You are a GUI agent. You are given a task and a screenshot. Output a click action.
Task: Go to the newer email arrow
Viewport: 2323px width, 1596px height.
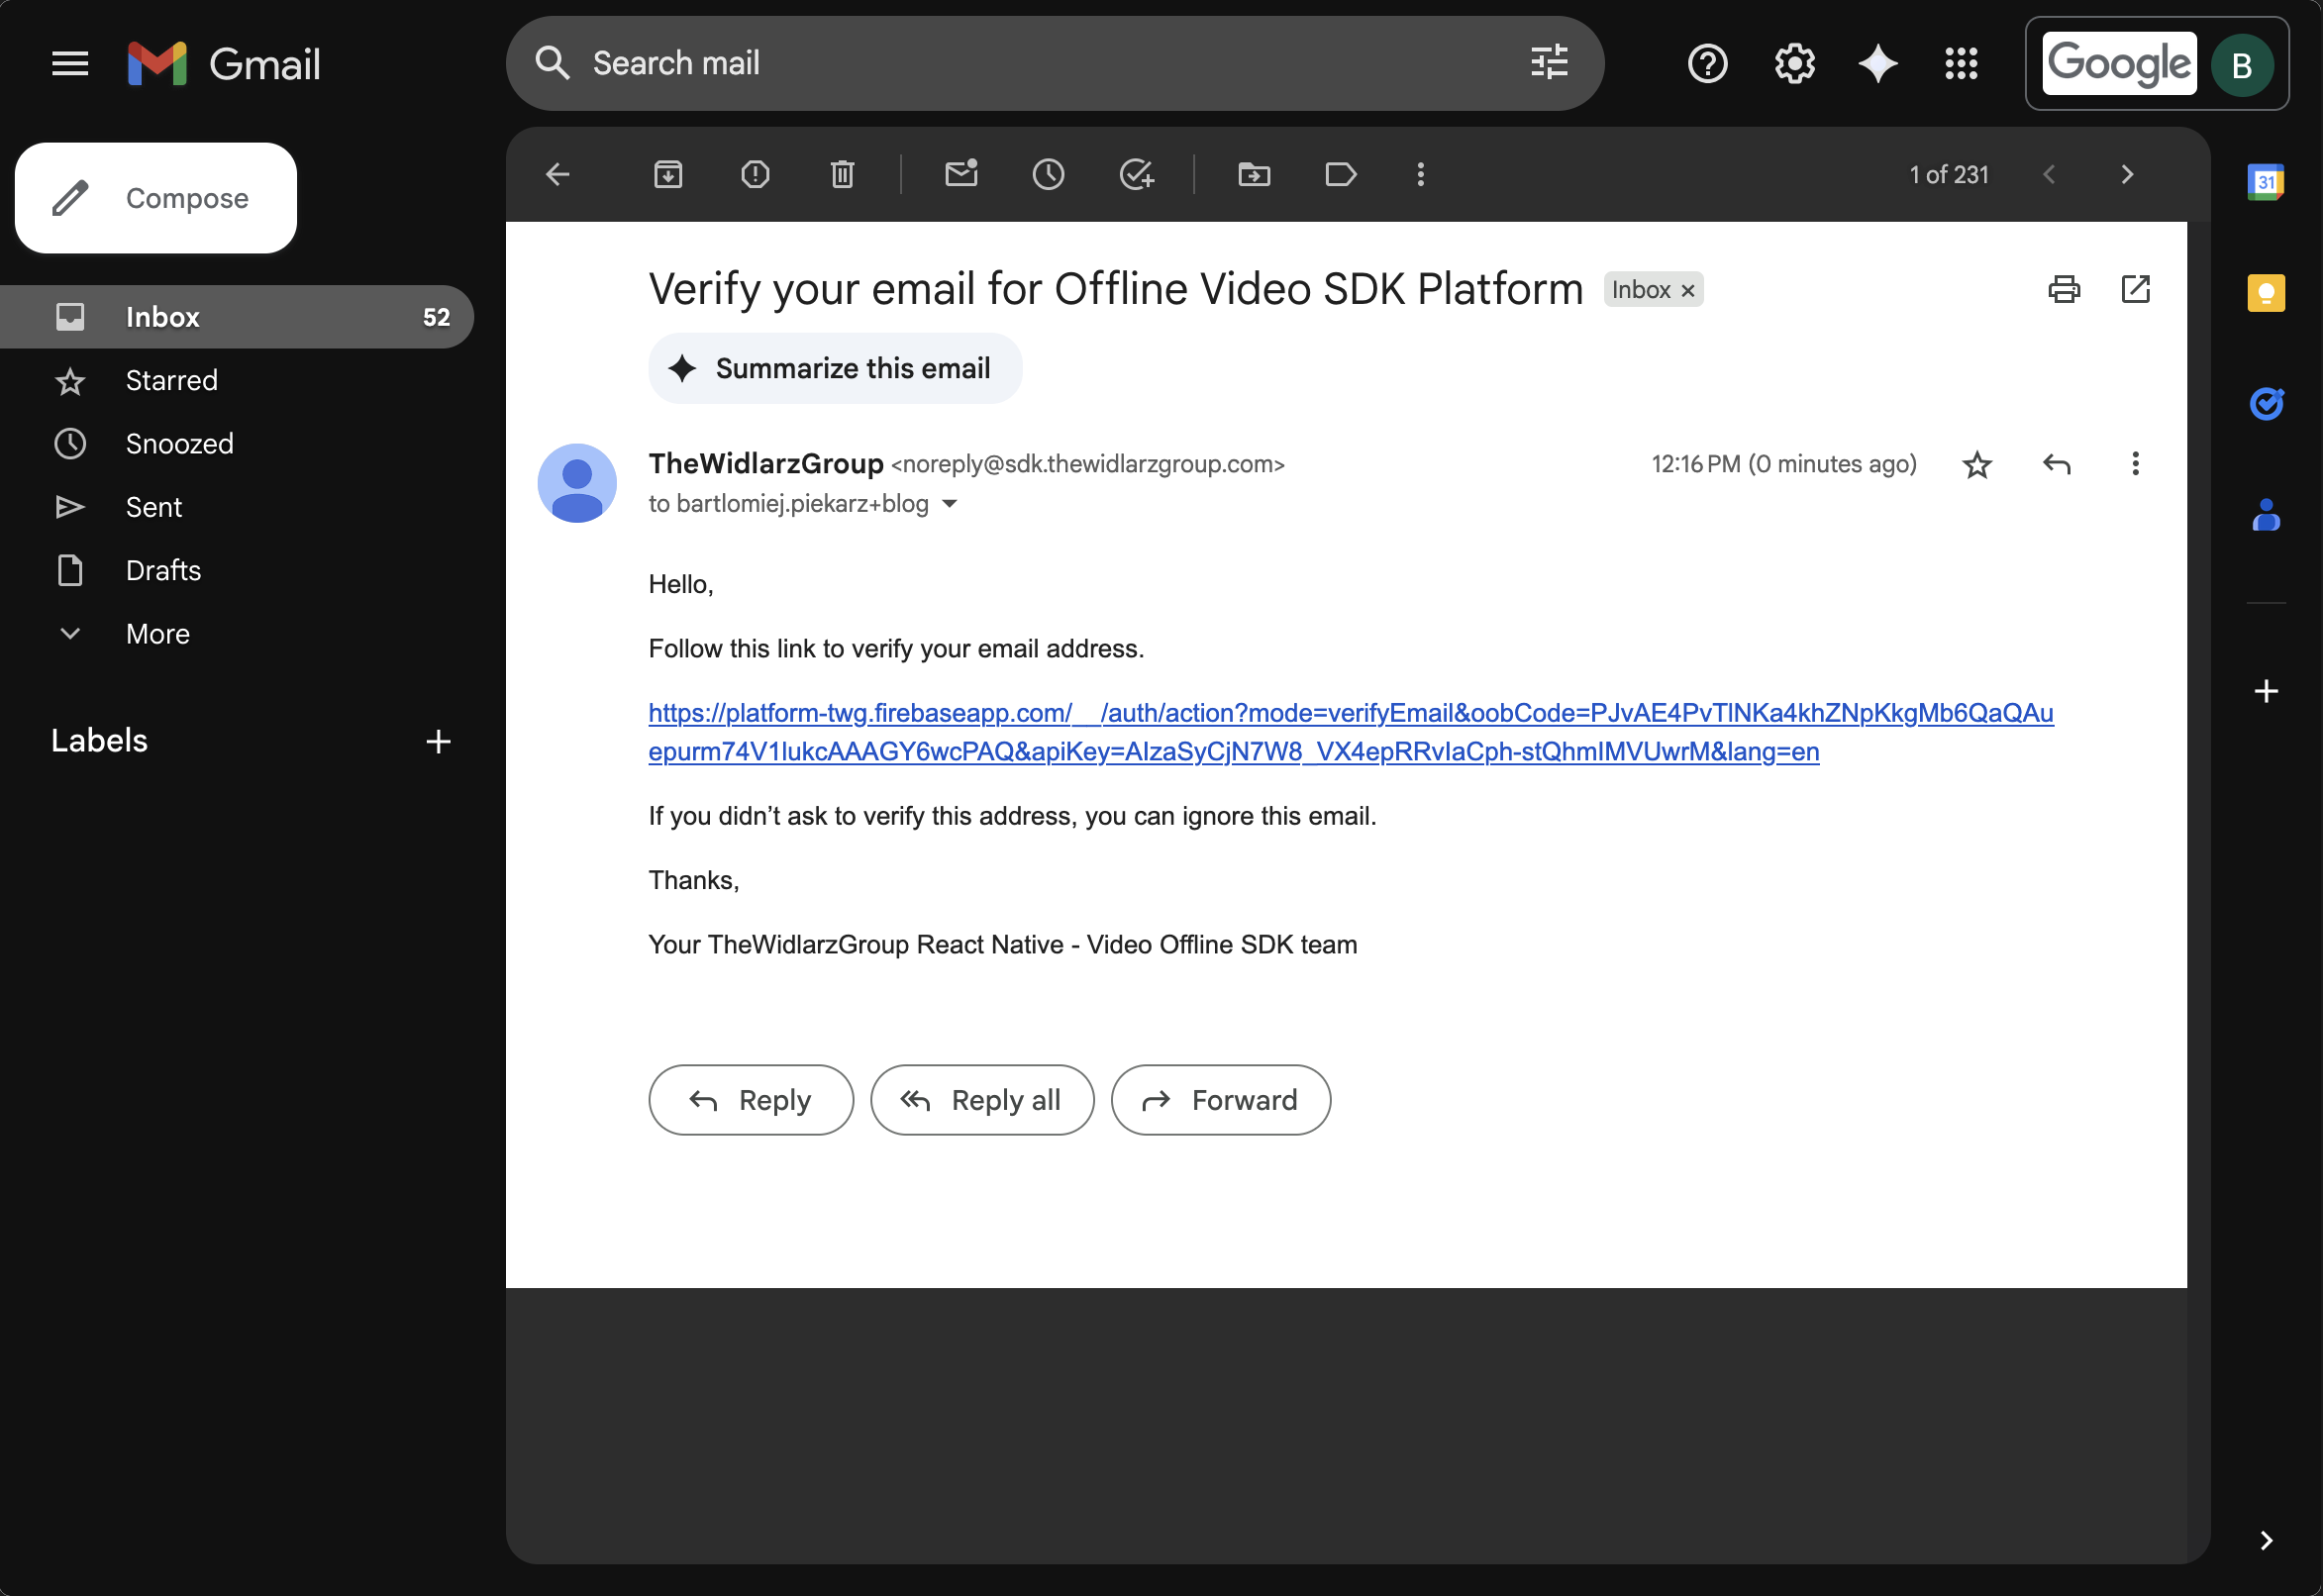click(x=2048, y=175)
